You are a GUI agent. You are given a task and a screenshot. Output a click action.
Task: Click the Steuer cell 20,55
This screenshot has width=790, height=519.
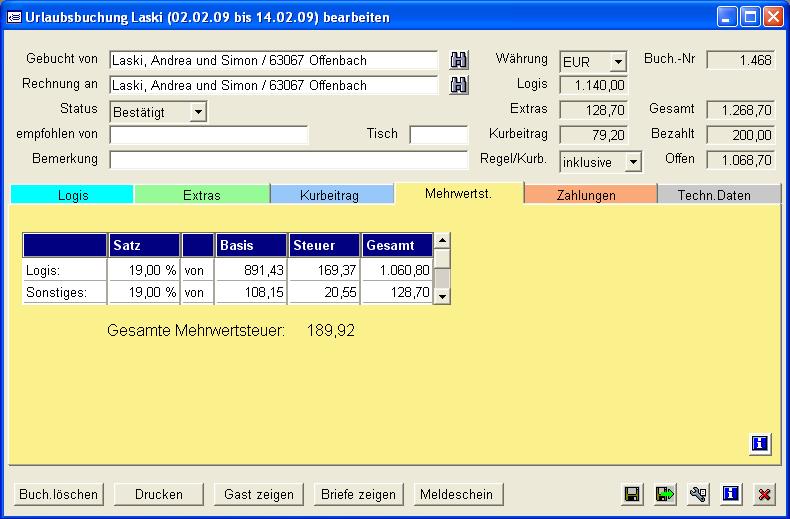324,292
